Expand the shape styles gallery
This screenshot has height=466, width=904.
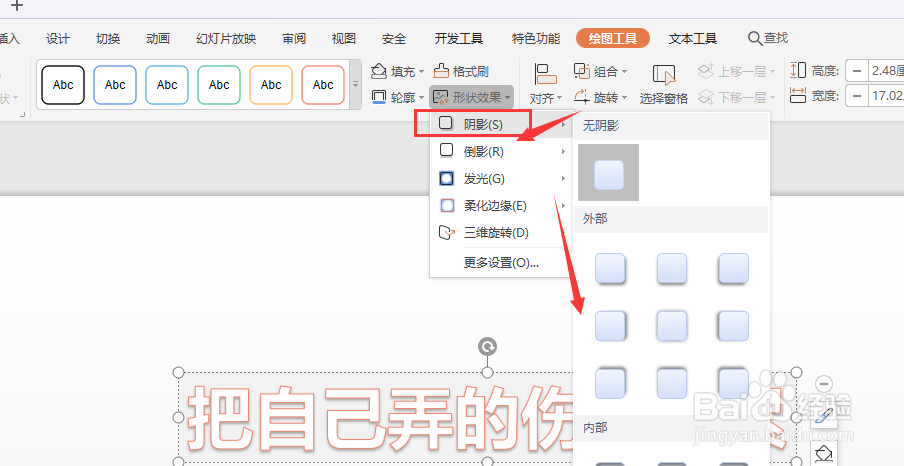click(x=356, y=84)
